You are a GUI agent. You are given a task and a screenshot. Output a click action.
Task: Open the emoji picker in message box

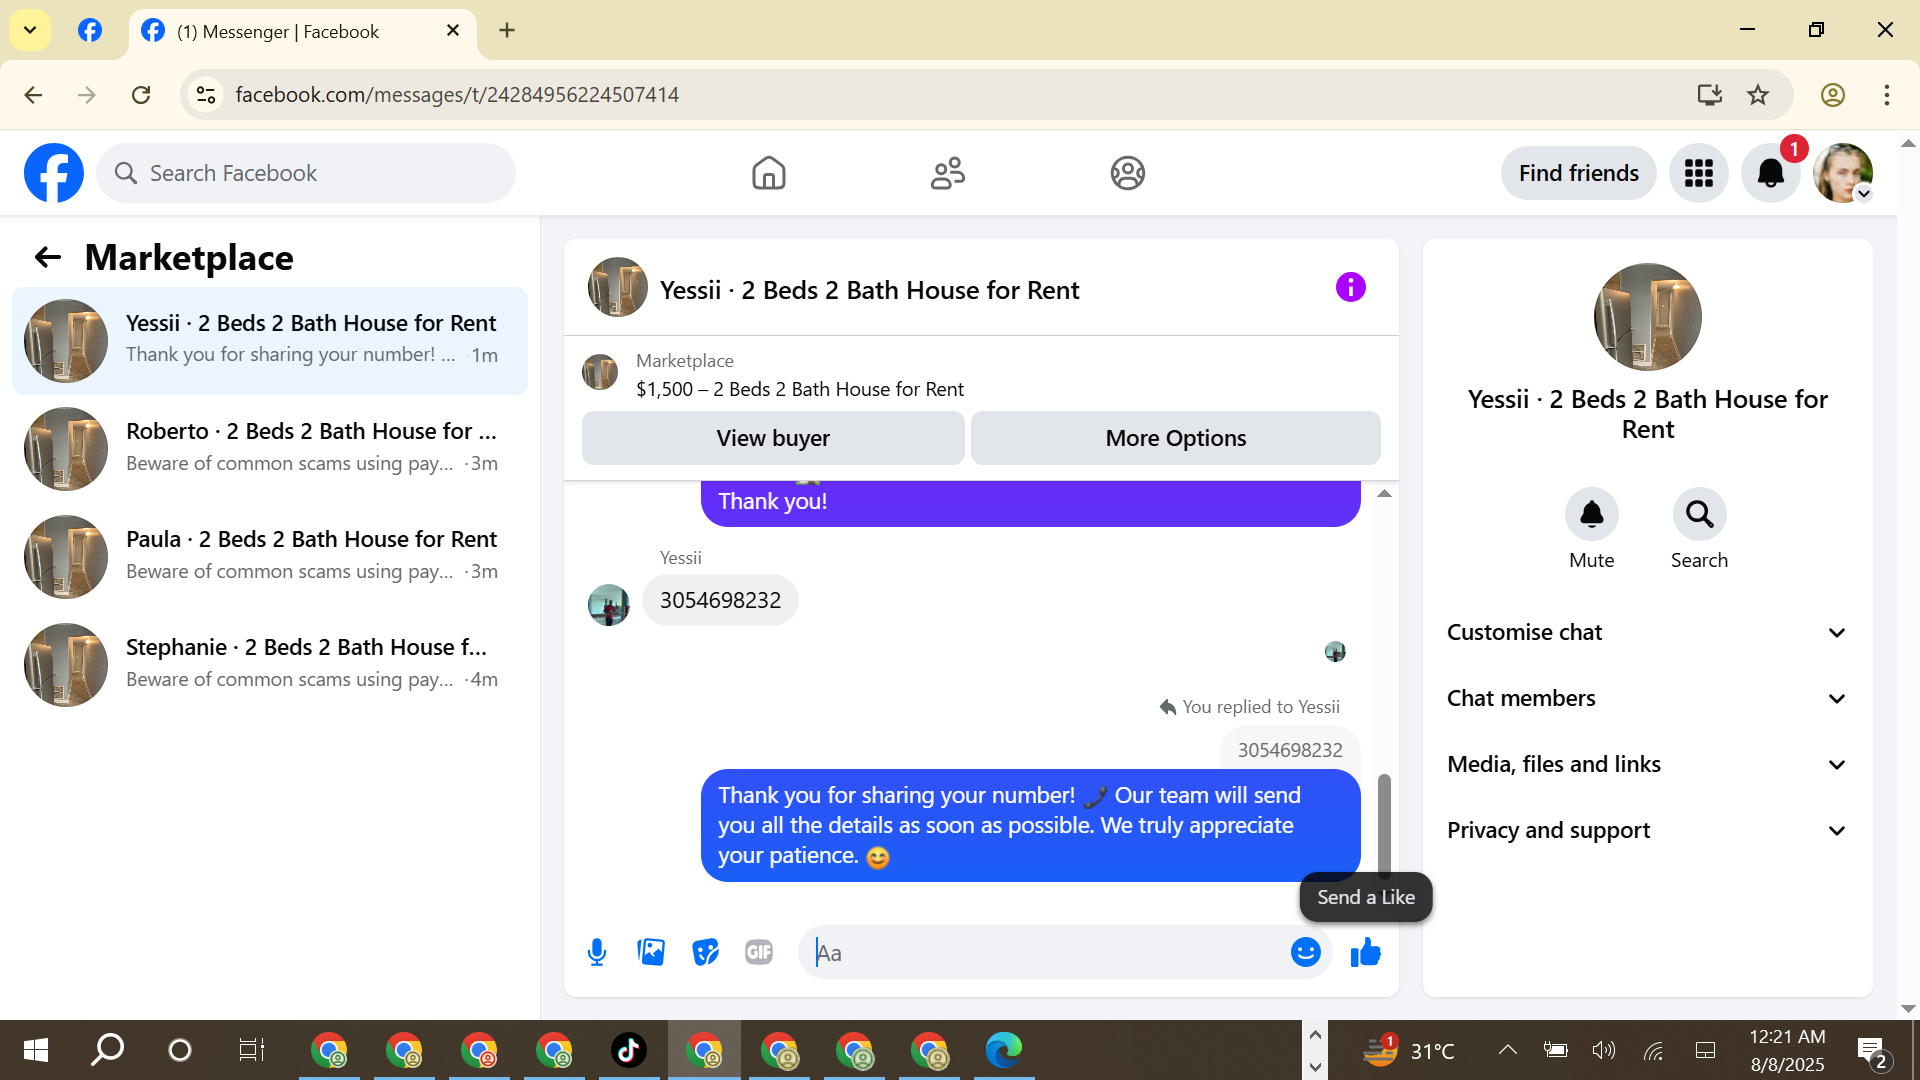[1305, 952]
